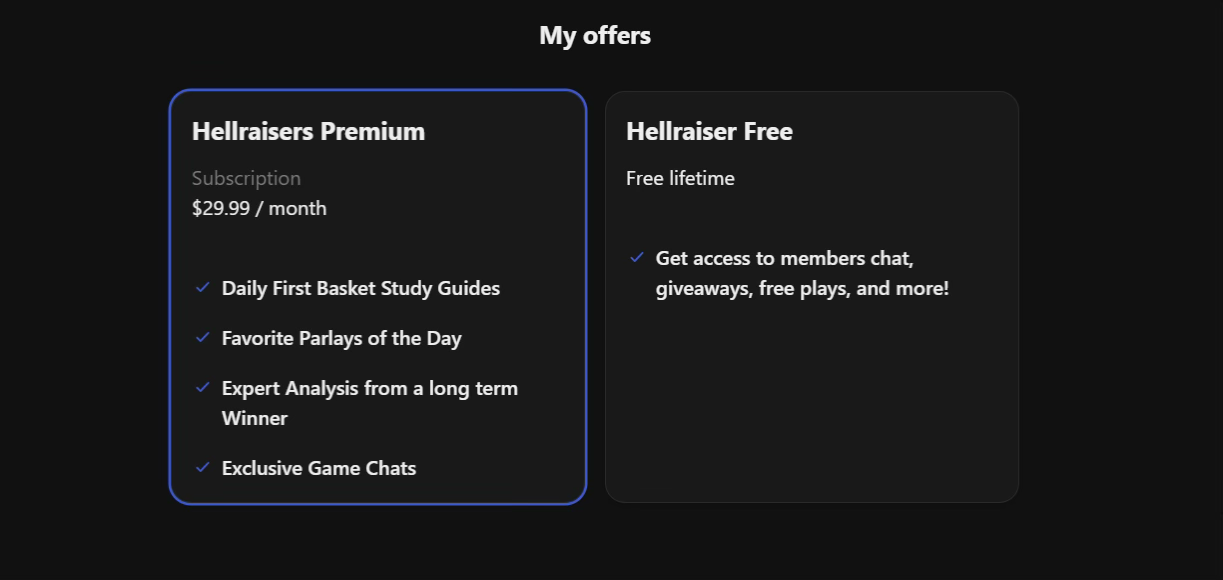1223x580 pixels.
Task: Click the checkmark beside Favorite Parlays of the Day
Action: point(201,337)
